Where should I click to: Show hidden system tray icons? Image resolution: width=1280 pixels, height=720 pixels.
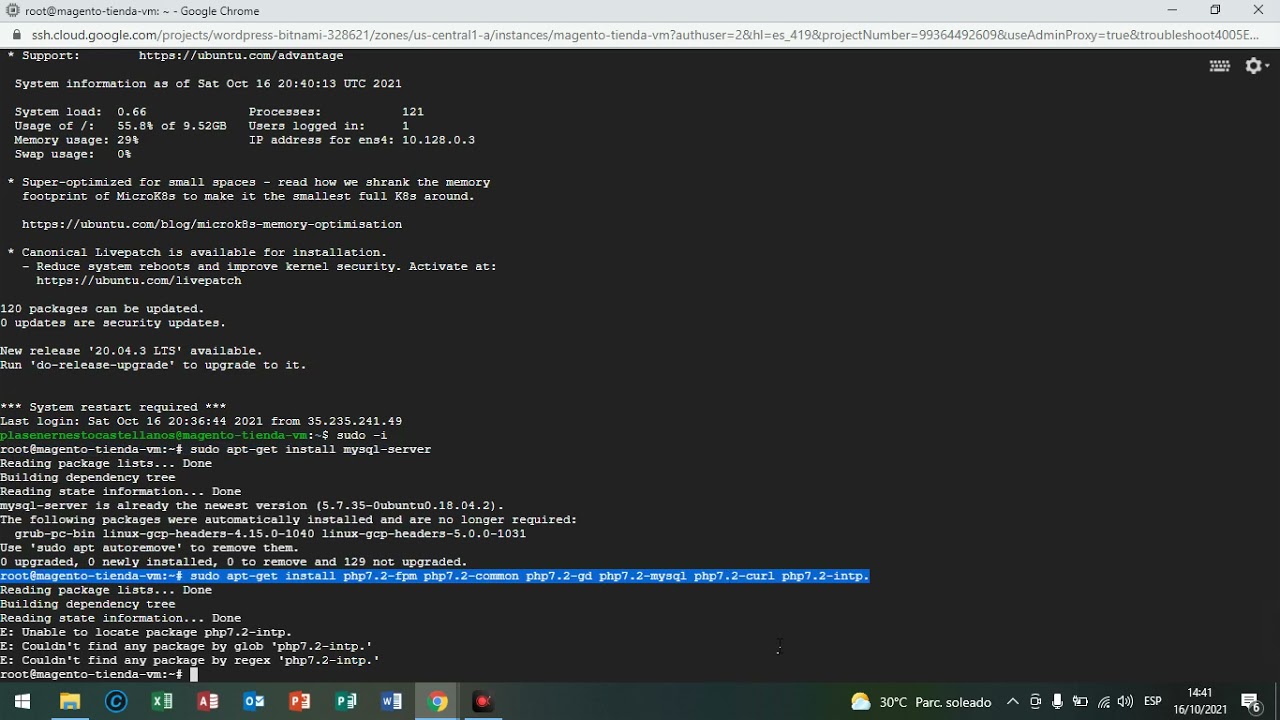[1012, 702]
